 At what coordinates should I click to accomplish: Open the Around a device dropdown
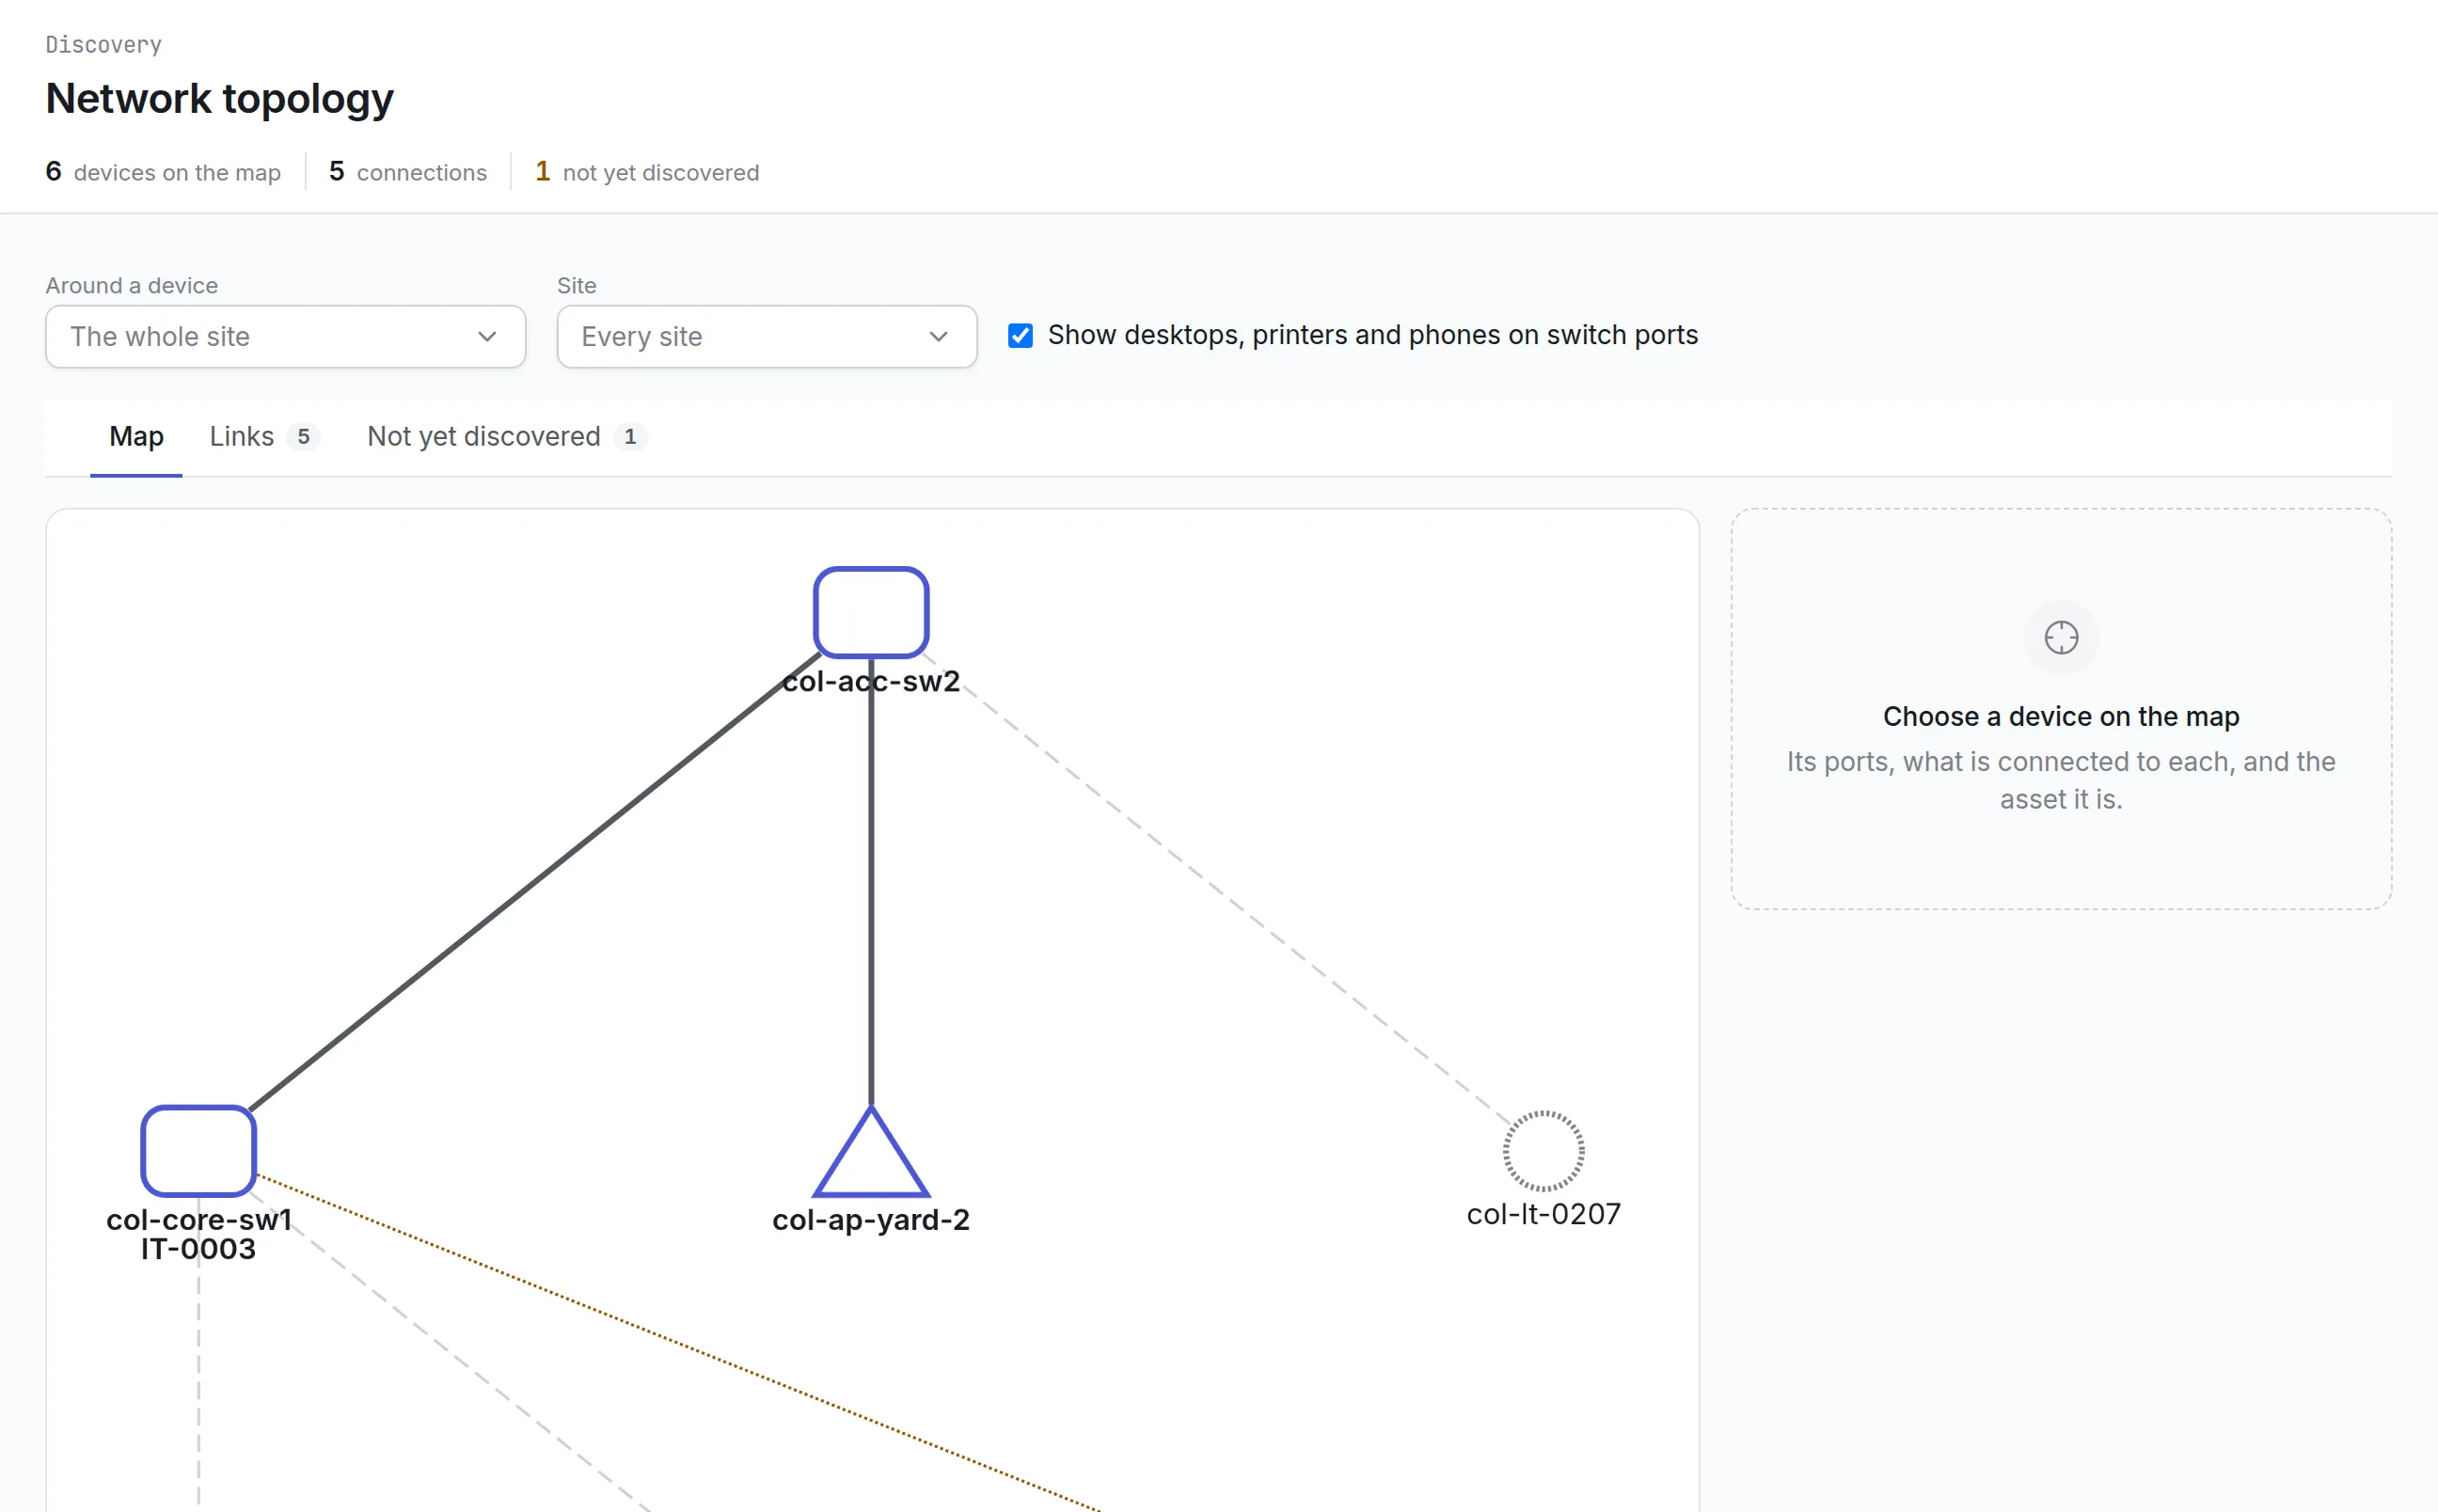285,336
